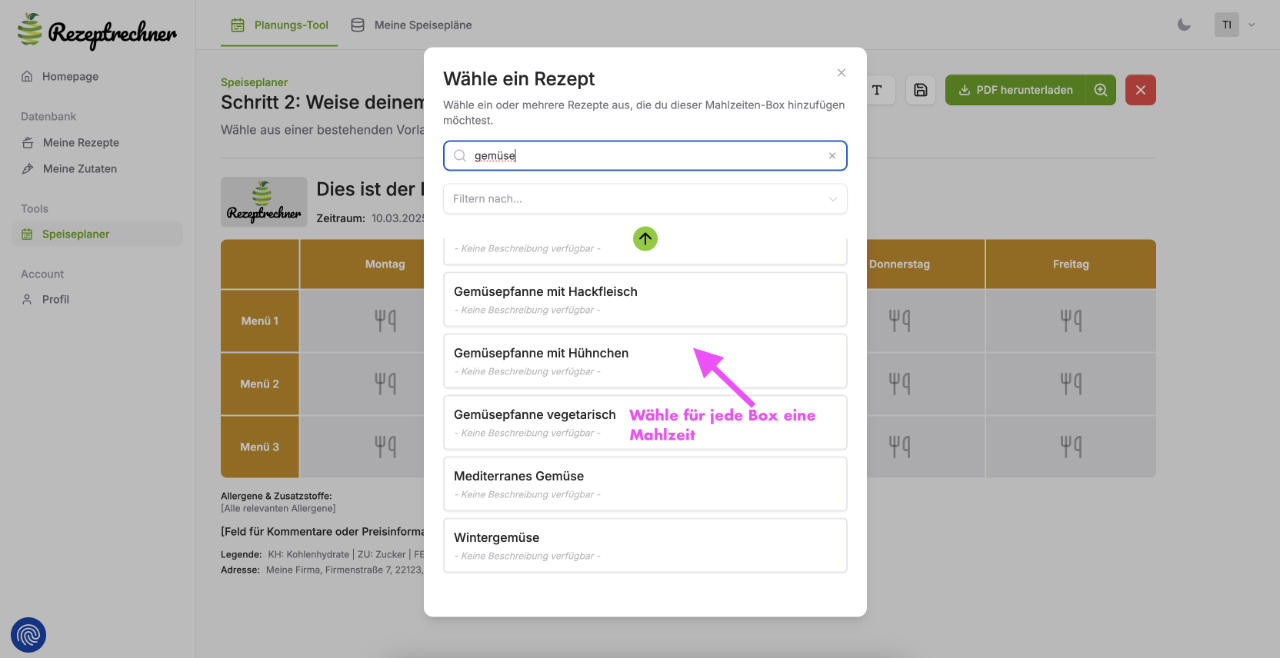Open the 'Filtern nach...' dropdown
This screenshot has height=658, width=1280.
point(645,199)
